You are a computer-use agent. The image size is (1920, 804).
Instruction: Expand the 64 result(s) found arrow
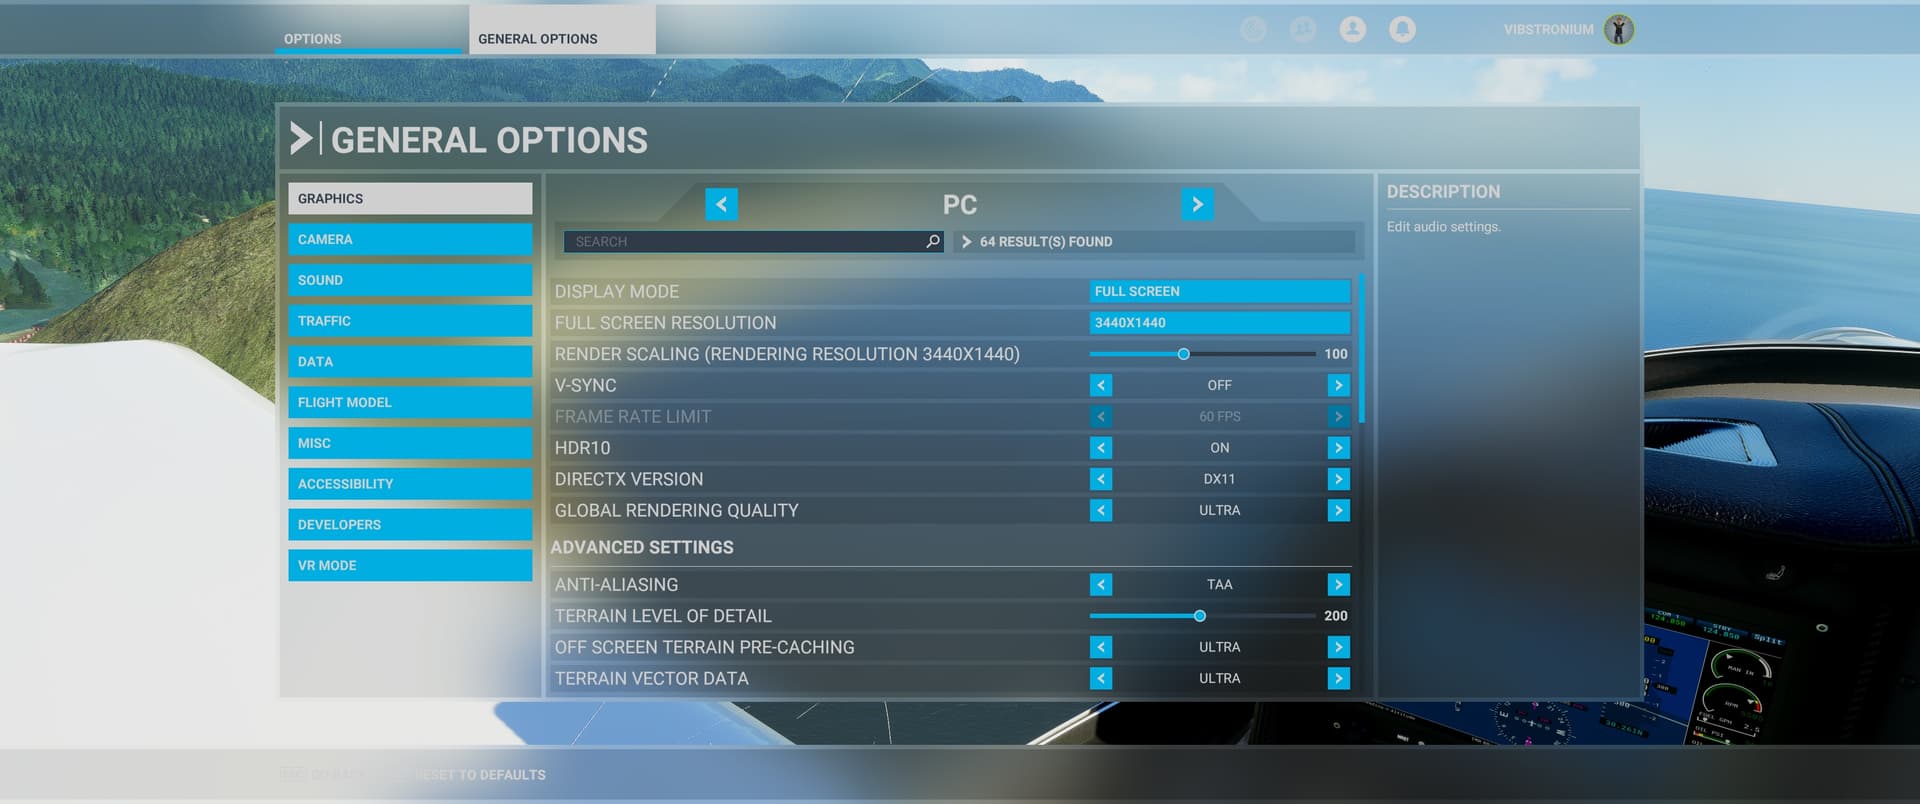[966, 241]
